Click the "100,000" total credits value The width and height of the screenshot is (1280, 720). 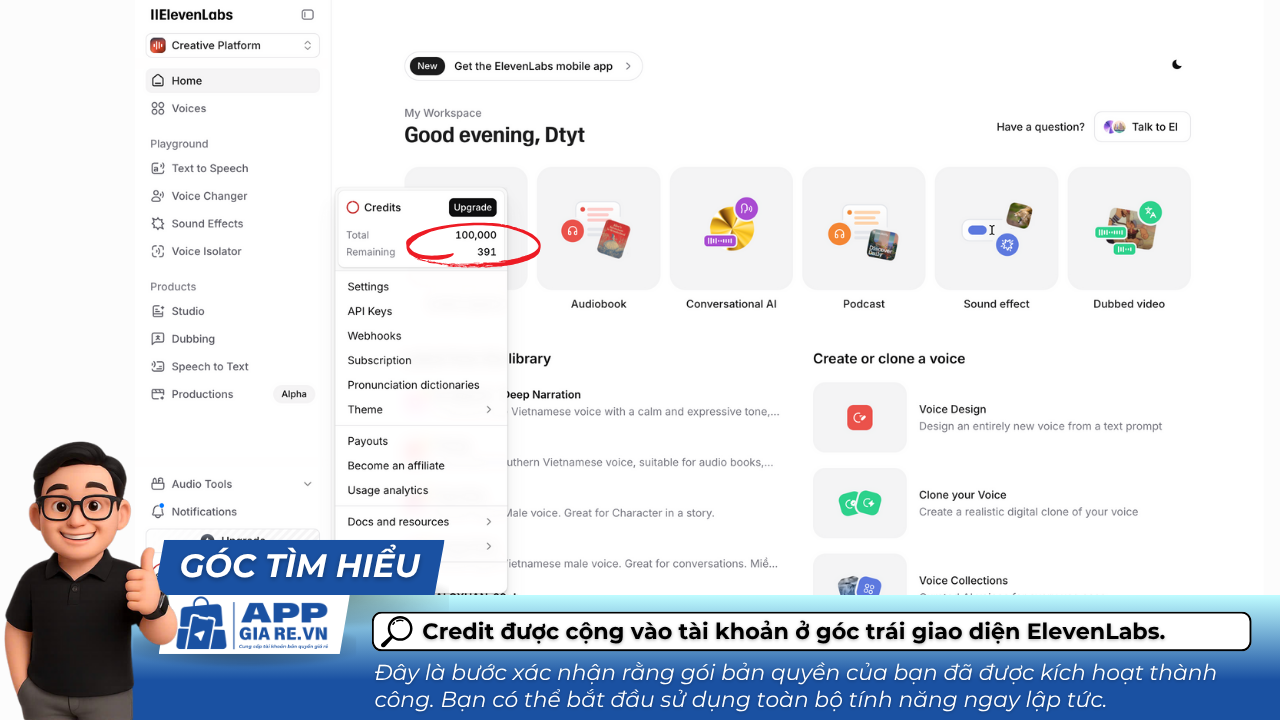point(476,235)
